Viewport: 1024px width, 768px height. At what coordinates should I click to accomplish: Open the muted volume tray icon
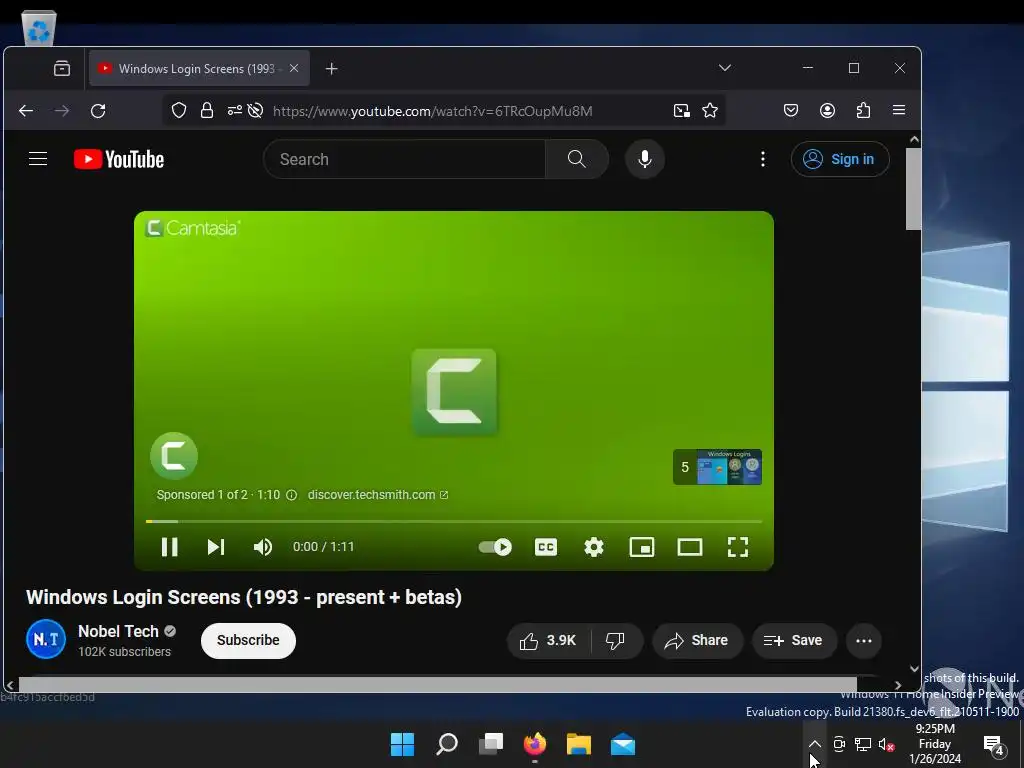pos(886,744)
